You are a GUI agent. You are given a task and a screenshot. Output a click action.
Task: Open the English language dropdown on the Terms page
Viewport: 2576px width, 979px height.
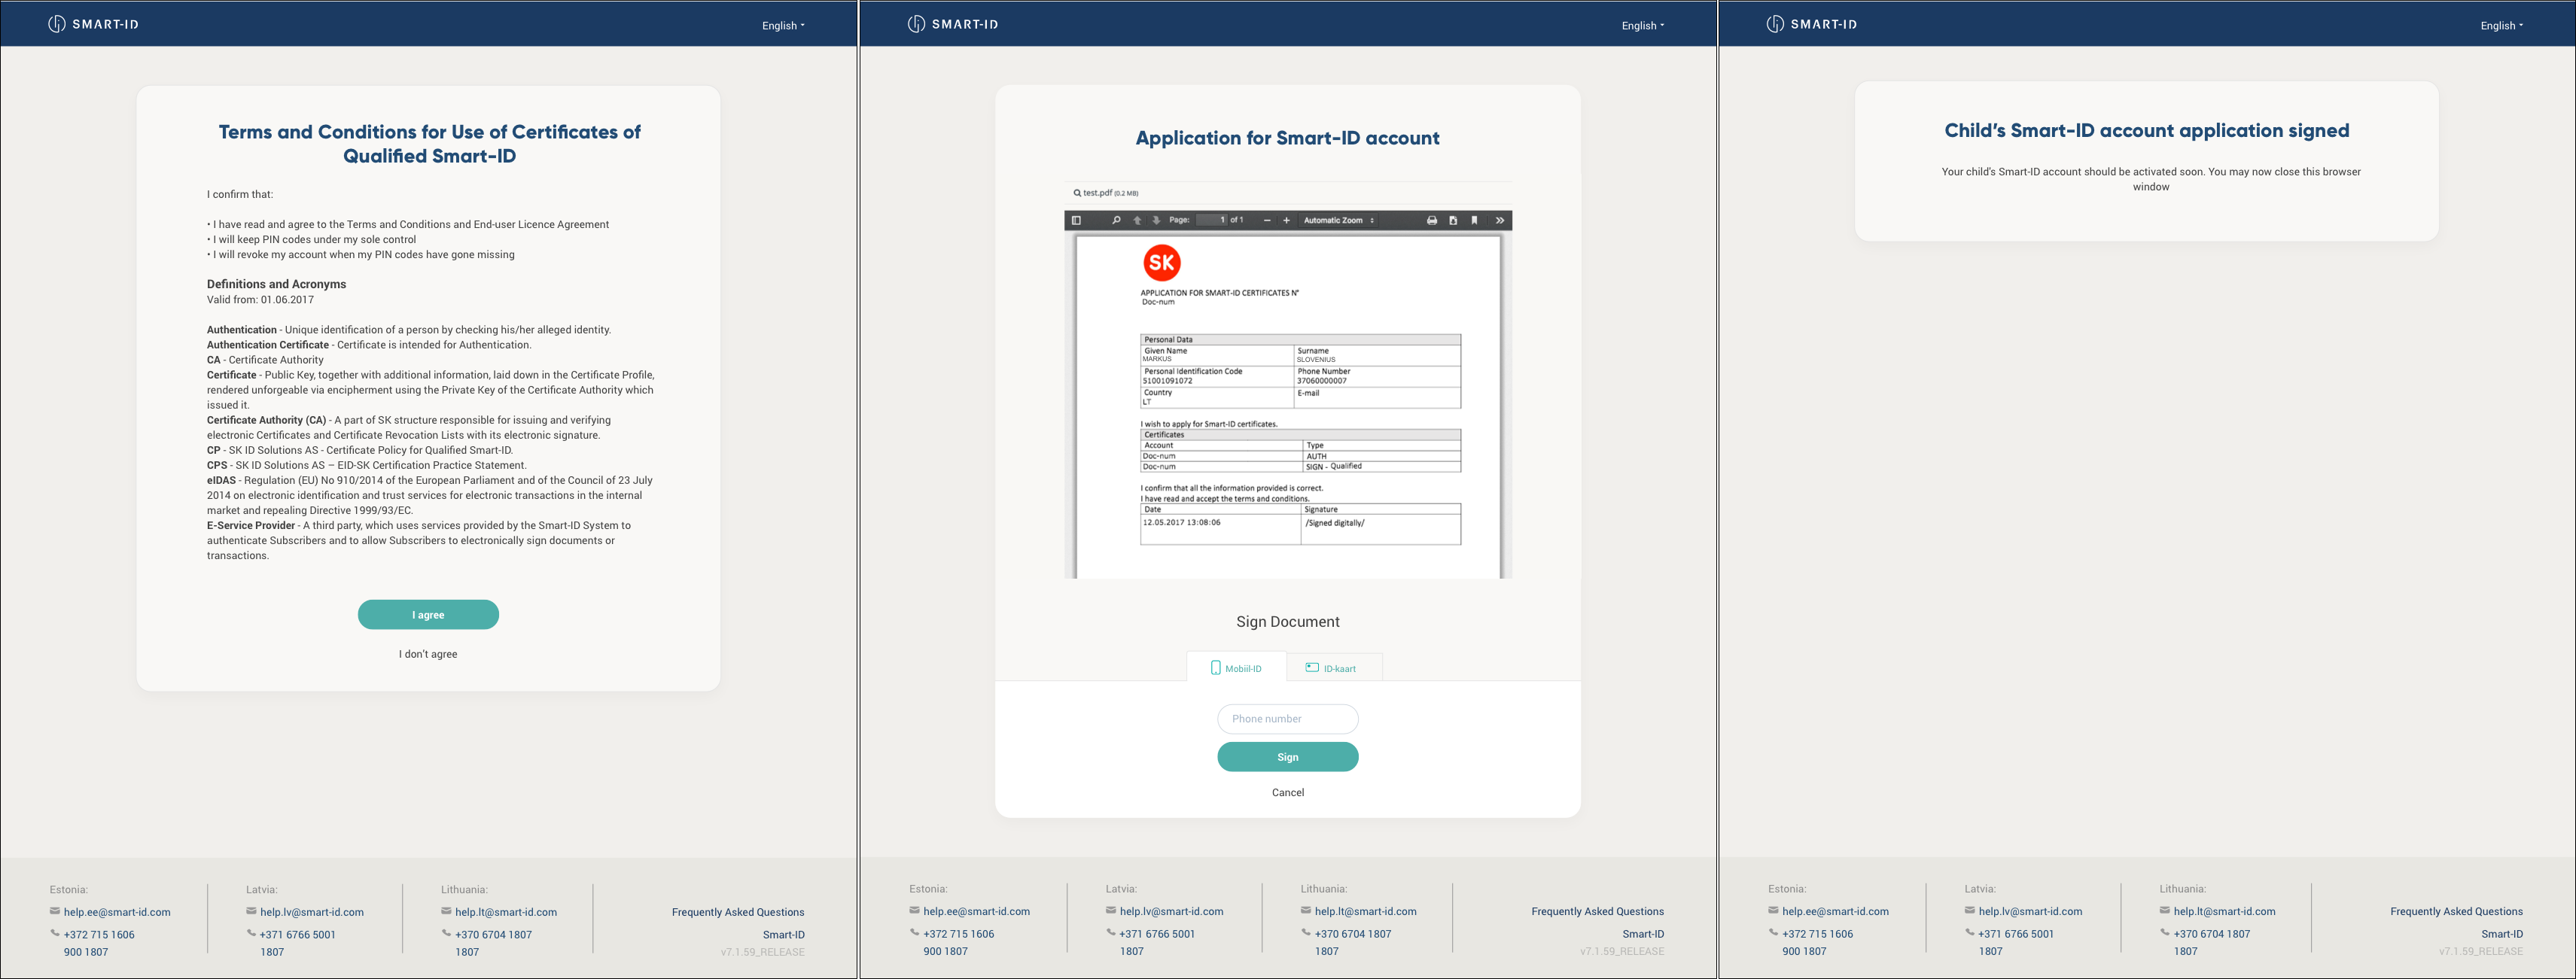click(783, 26)
